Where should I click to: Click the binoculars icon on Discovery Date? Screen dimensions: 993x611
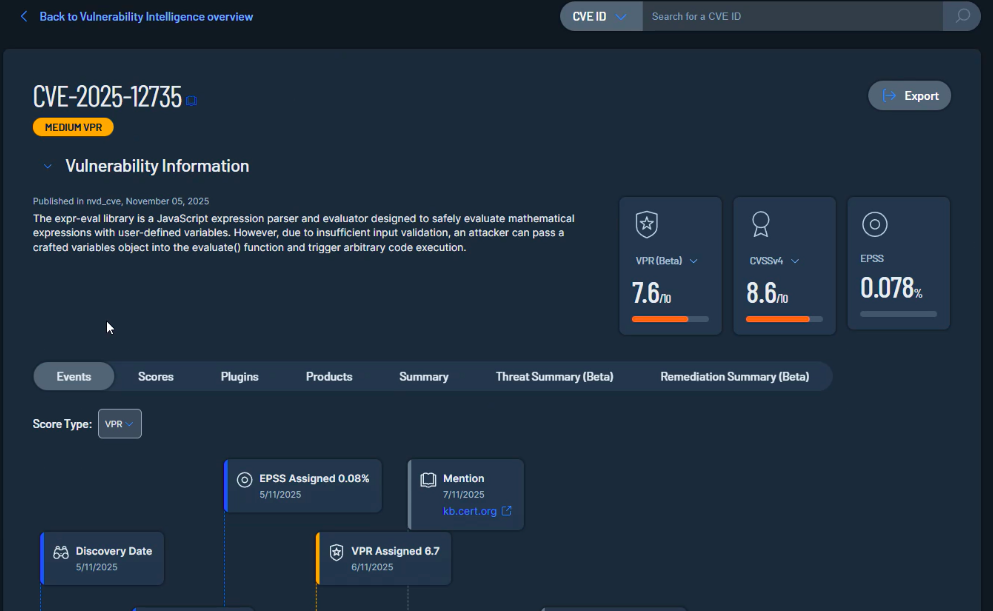tap(61, 551)
